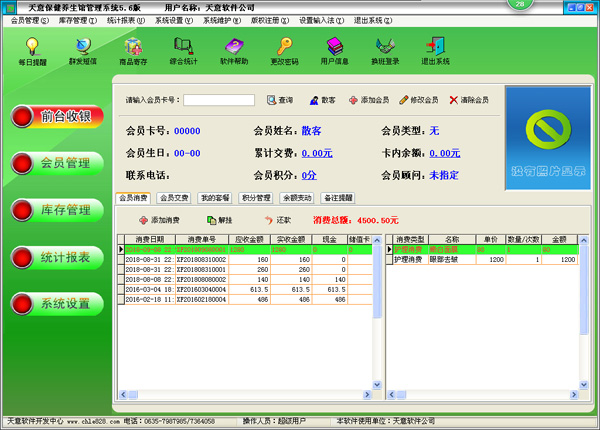Viewport: 600px width, 430px height.
Task: Switch to the 会员交费 tab
Action: (174, 198)
